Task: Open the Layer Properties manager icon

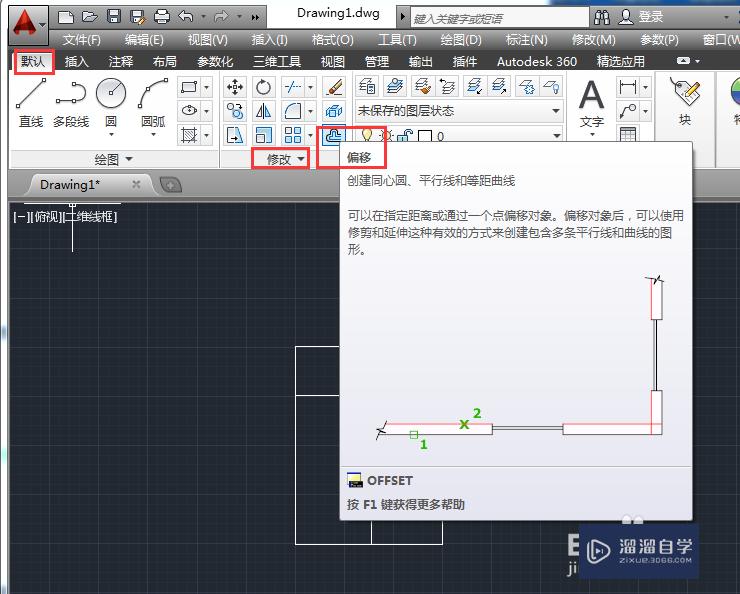Action: click(x=367, y=87)
